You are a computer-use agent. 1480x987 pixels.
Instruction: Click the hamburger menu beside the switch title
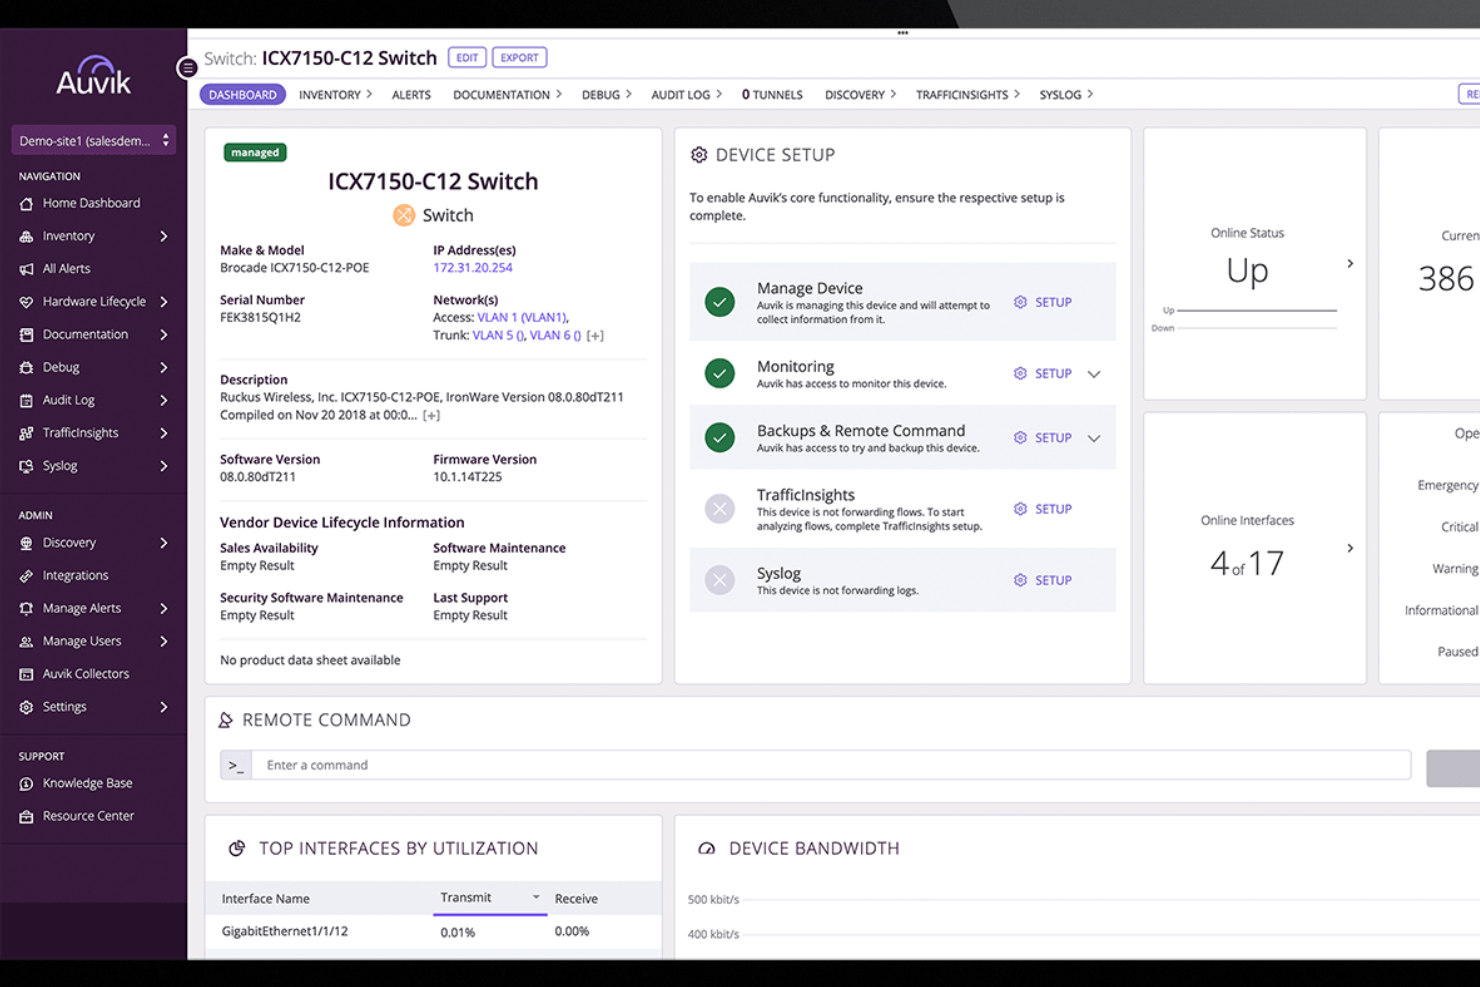[x=187, y=67]
